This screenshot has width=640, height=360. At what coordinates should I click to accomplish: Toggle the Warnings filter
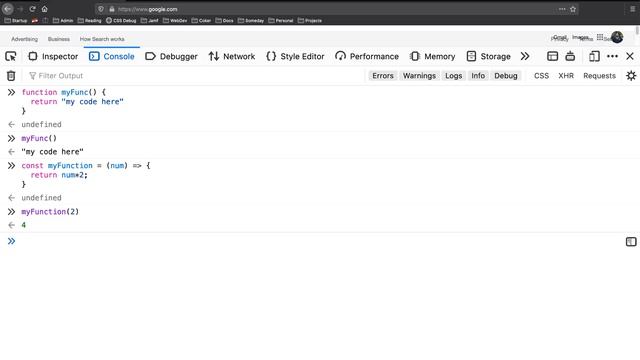click(x=419, y=76)
